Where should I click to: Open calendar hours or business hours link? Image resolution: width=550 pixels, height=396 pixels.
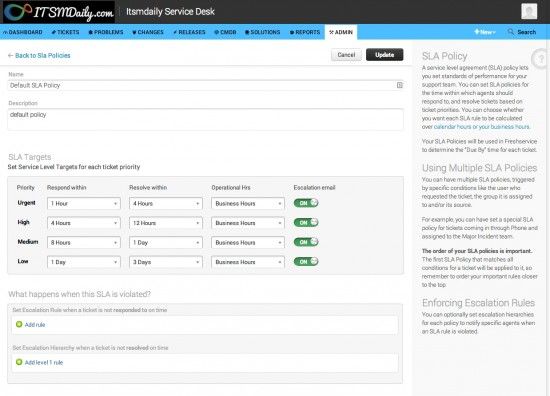click(482, 127)
